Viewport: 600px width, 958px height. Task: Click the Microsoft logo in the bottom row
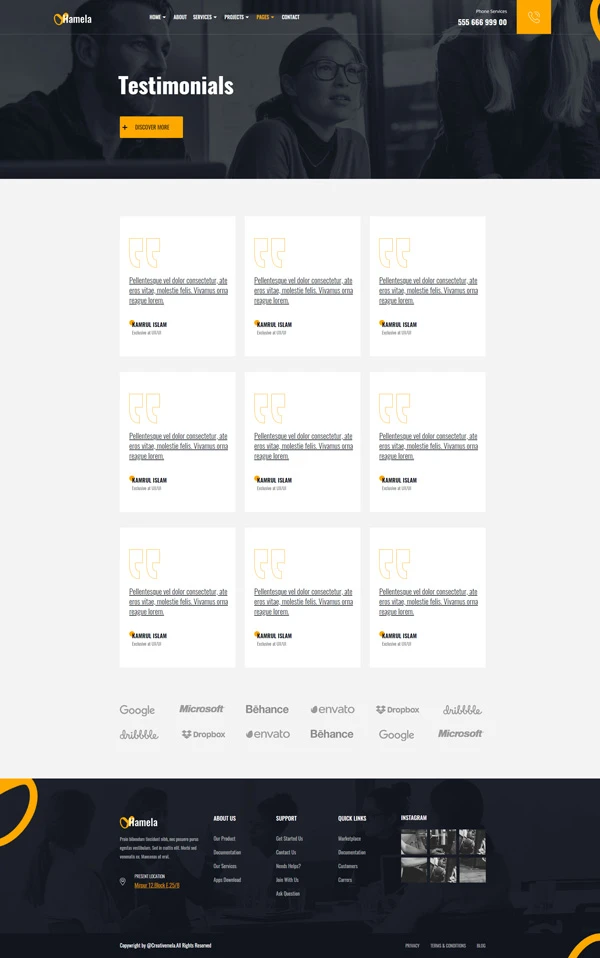click(460, 733)
